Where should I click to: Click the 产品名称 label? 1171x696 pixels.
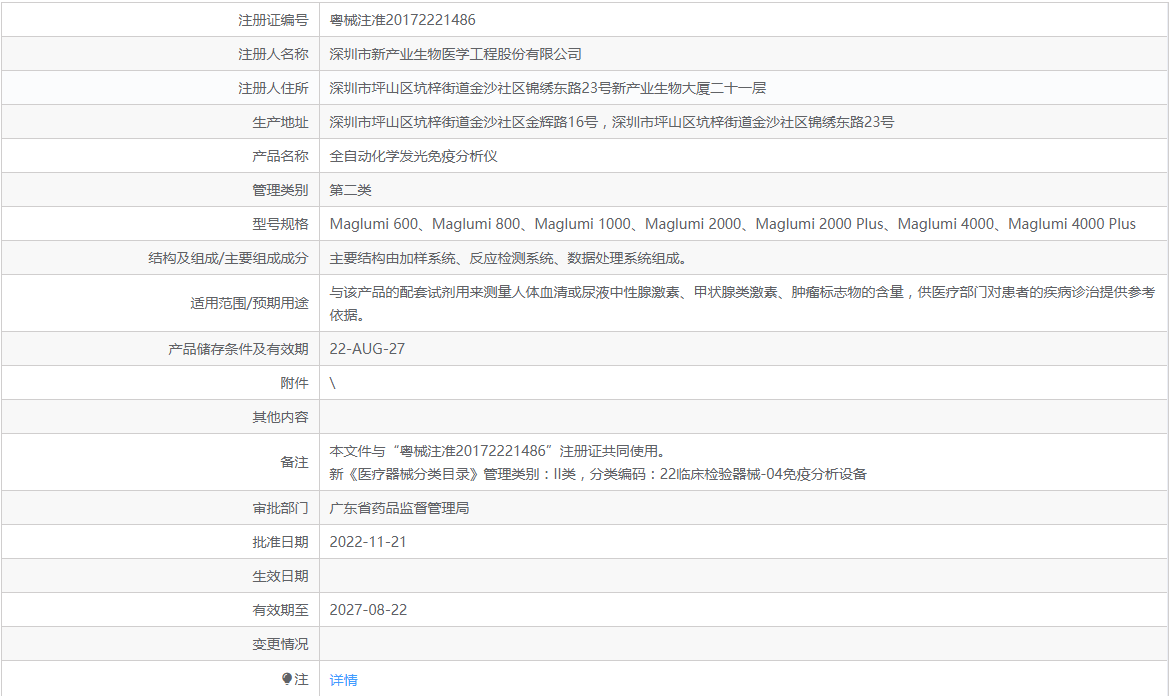[x=280, y=156]
